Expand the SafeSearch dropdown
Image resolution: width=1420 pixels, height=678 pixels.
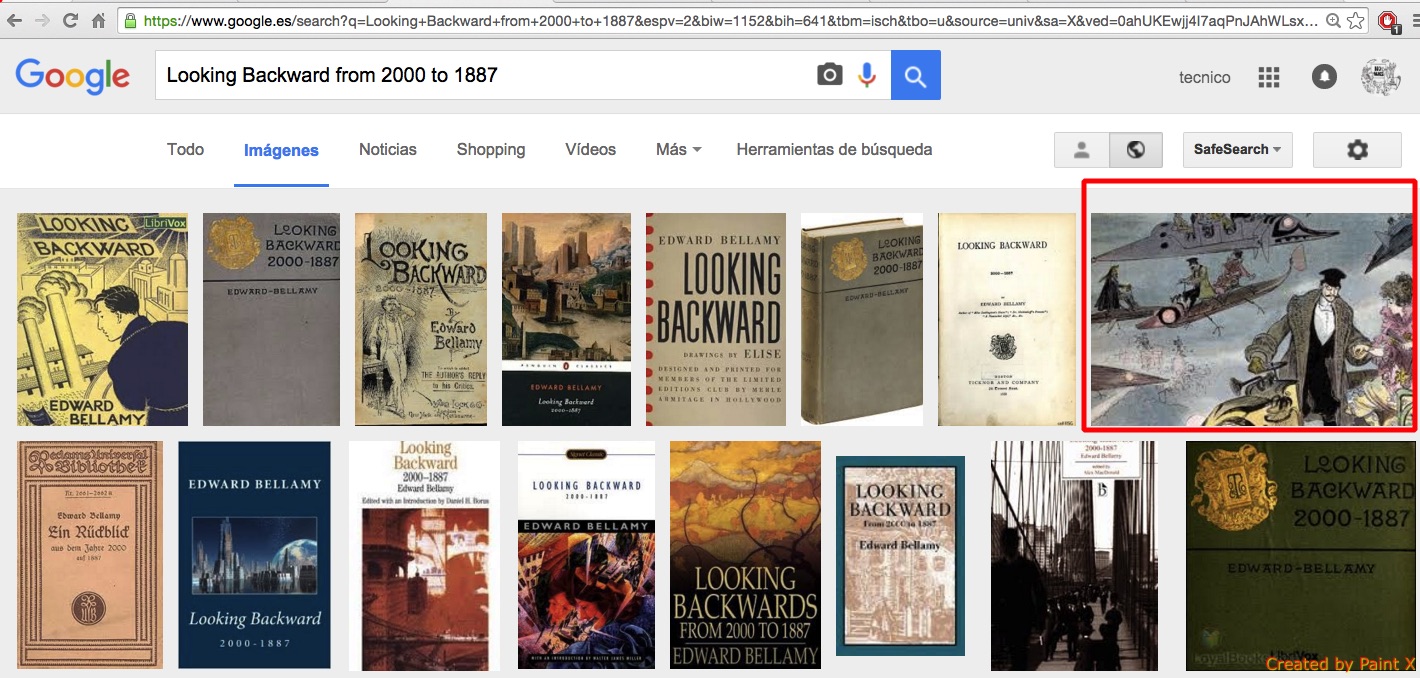(1237, 150)
